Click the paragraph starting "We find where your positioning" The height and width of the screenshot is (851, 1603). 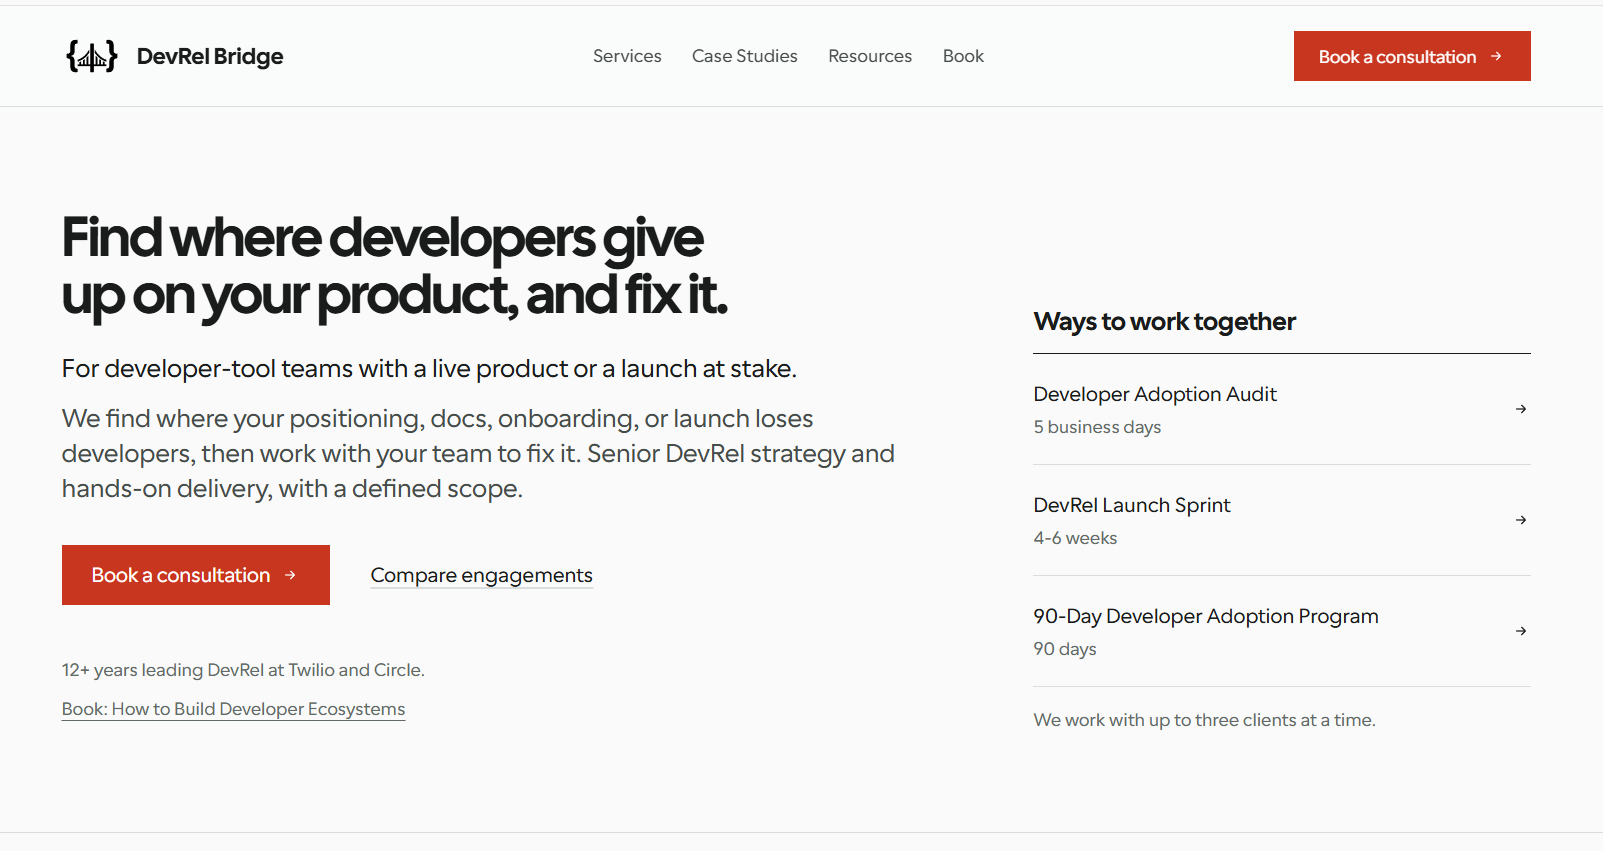pyautogui.click(x=478, y=454)
